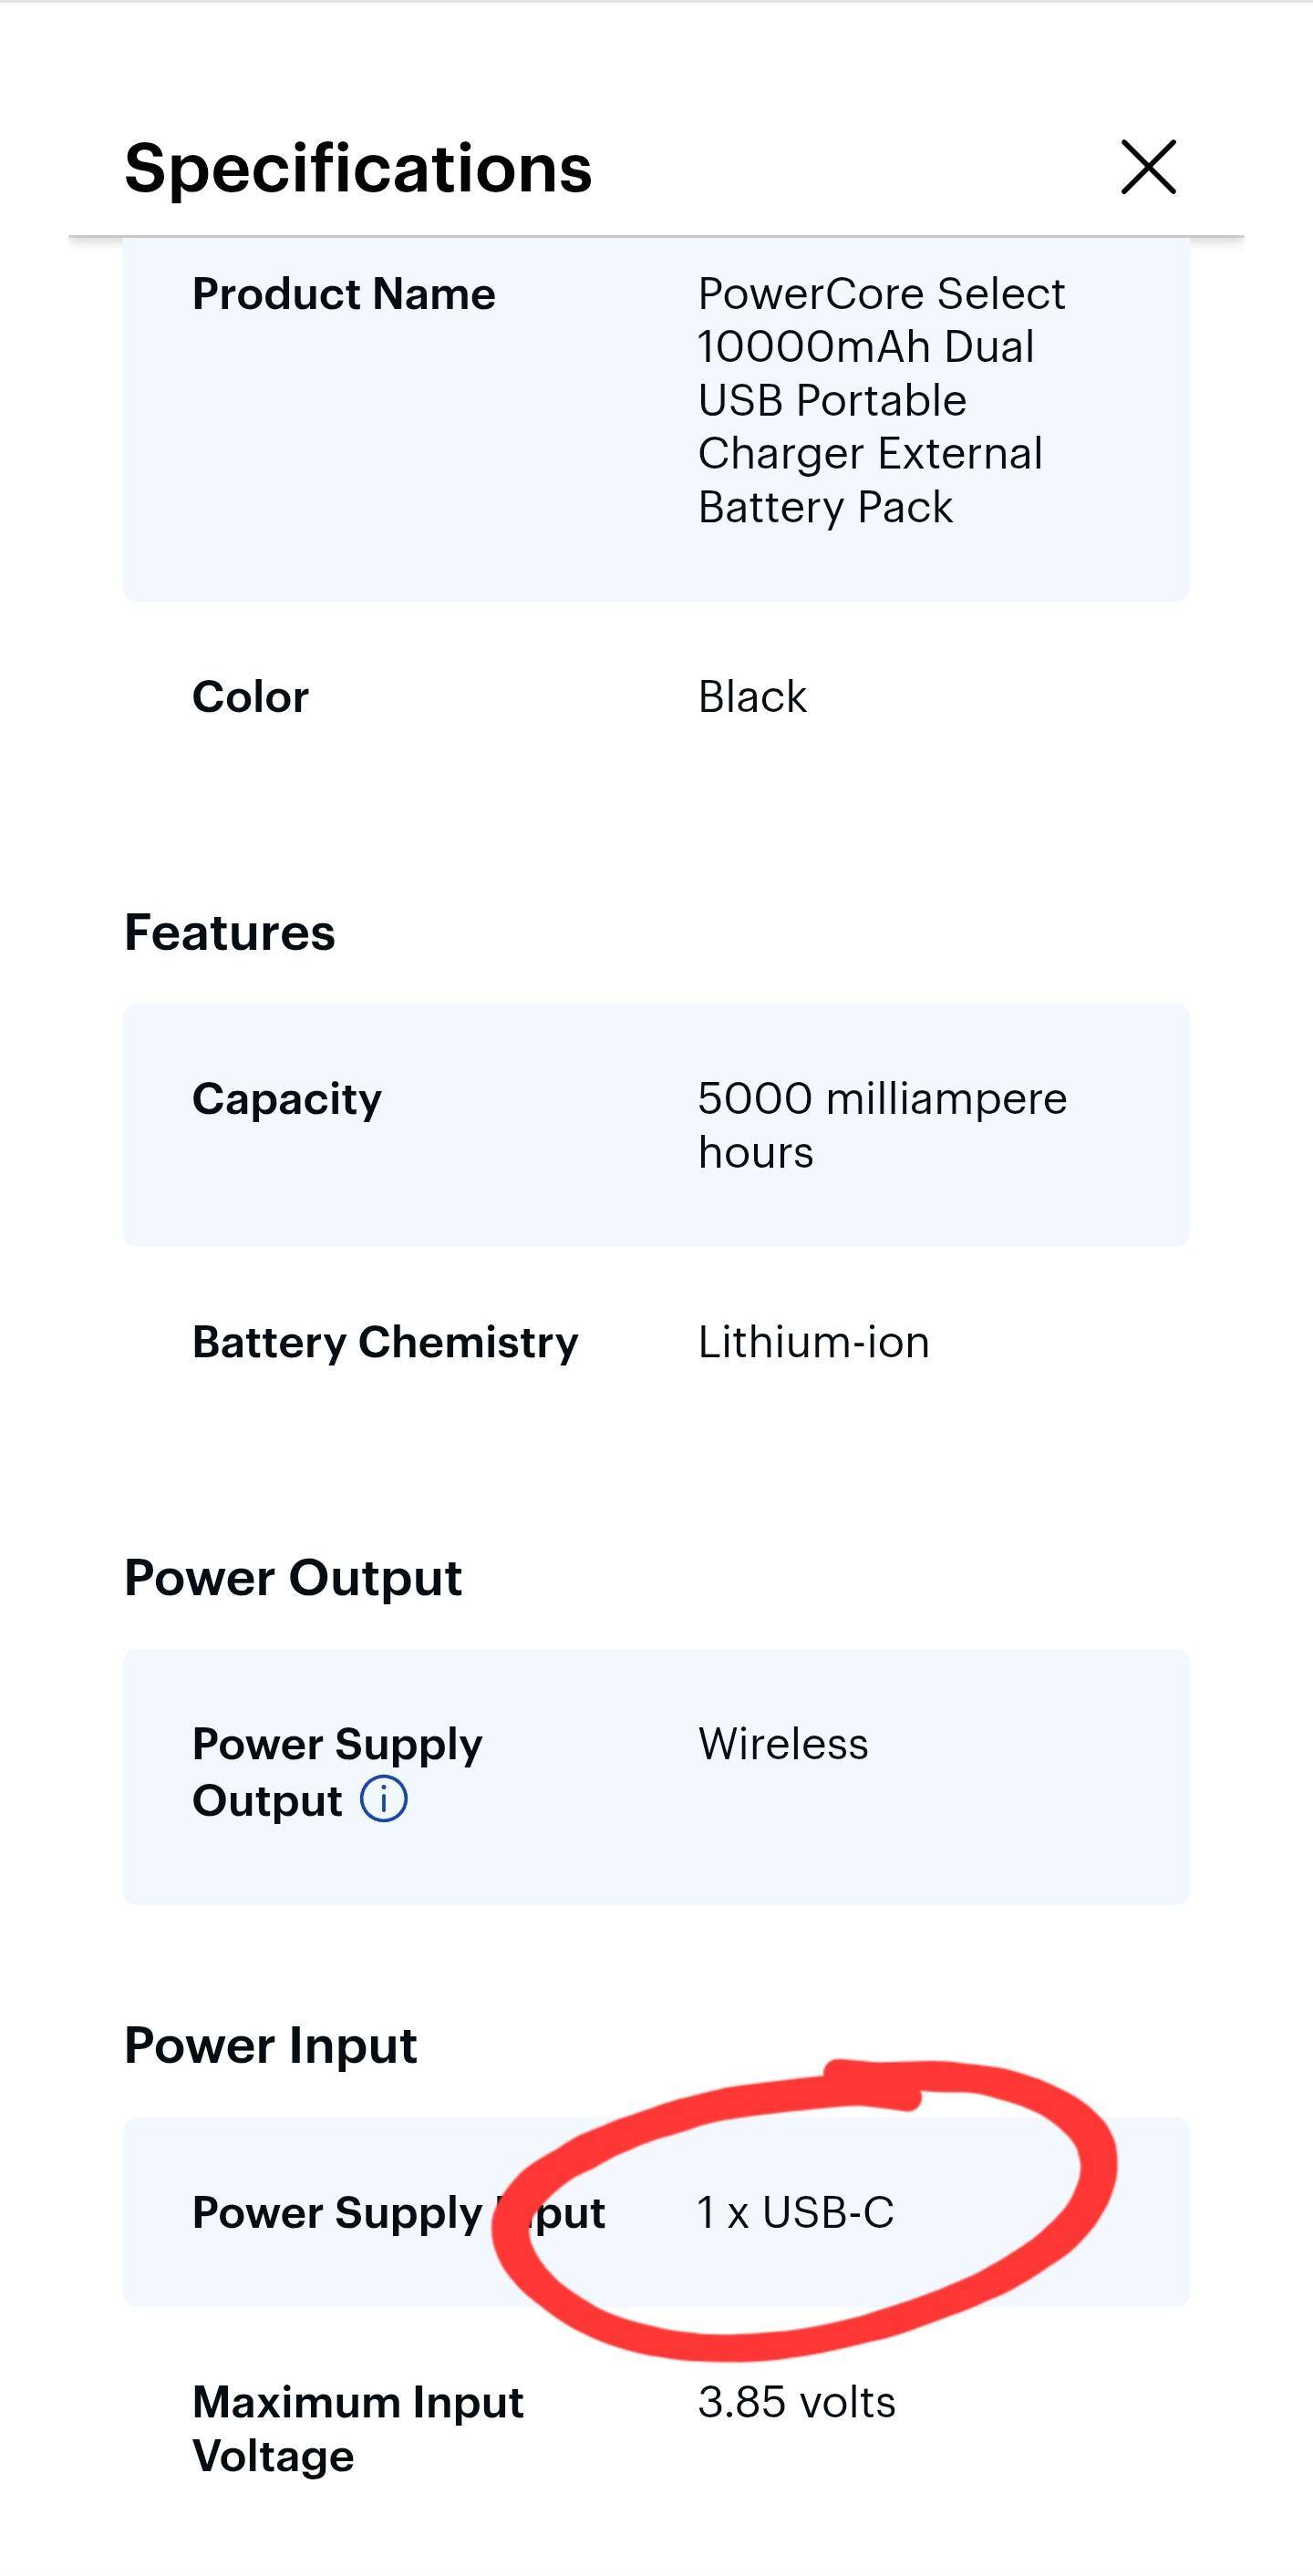Select the Maximum Input Voltage label
The height and width of the screenshot is (2576, 1313).
click(x=357, y=2429)
